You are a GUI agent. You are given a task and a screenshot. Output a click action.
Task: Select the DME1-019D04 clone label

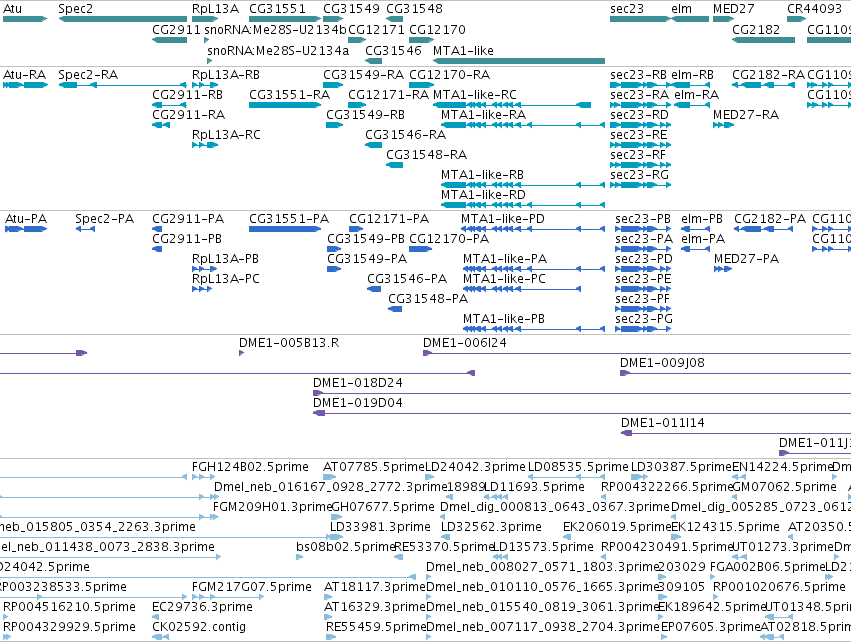[358, 403]
